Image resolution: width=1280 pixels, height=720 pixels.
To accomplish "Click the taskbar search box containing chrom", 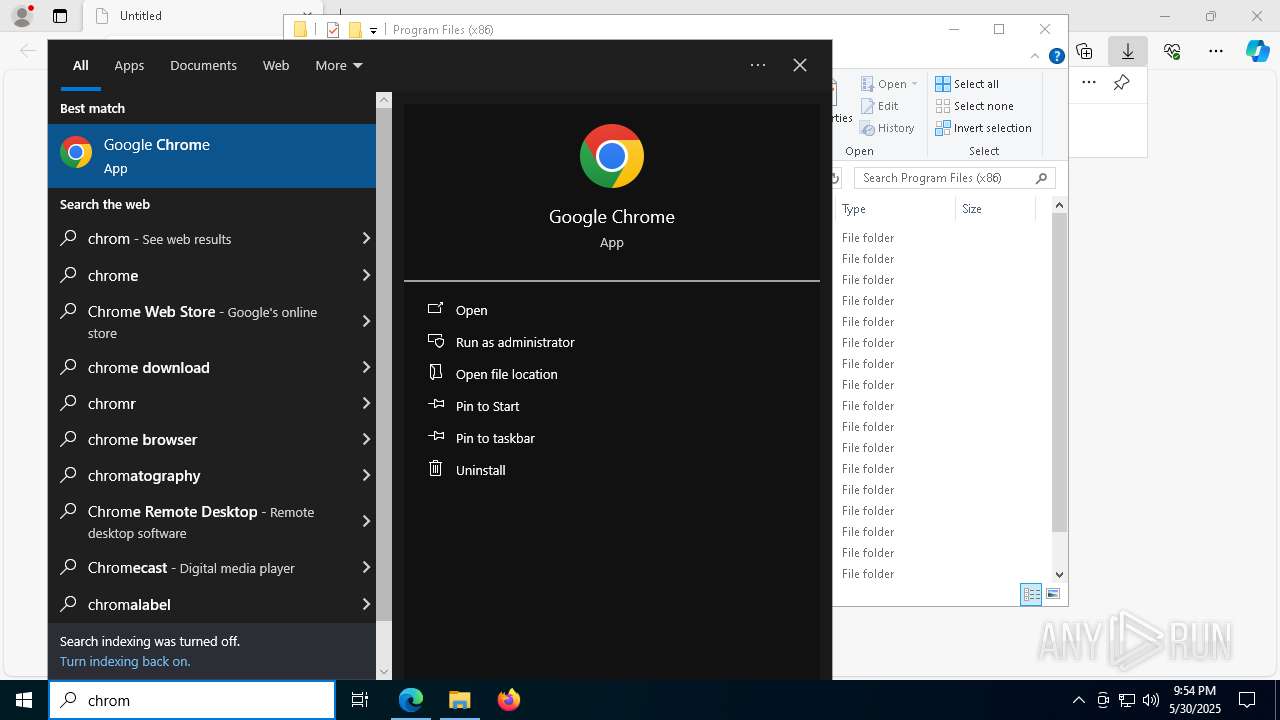I will [192, 700].
